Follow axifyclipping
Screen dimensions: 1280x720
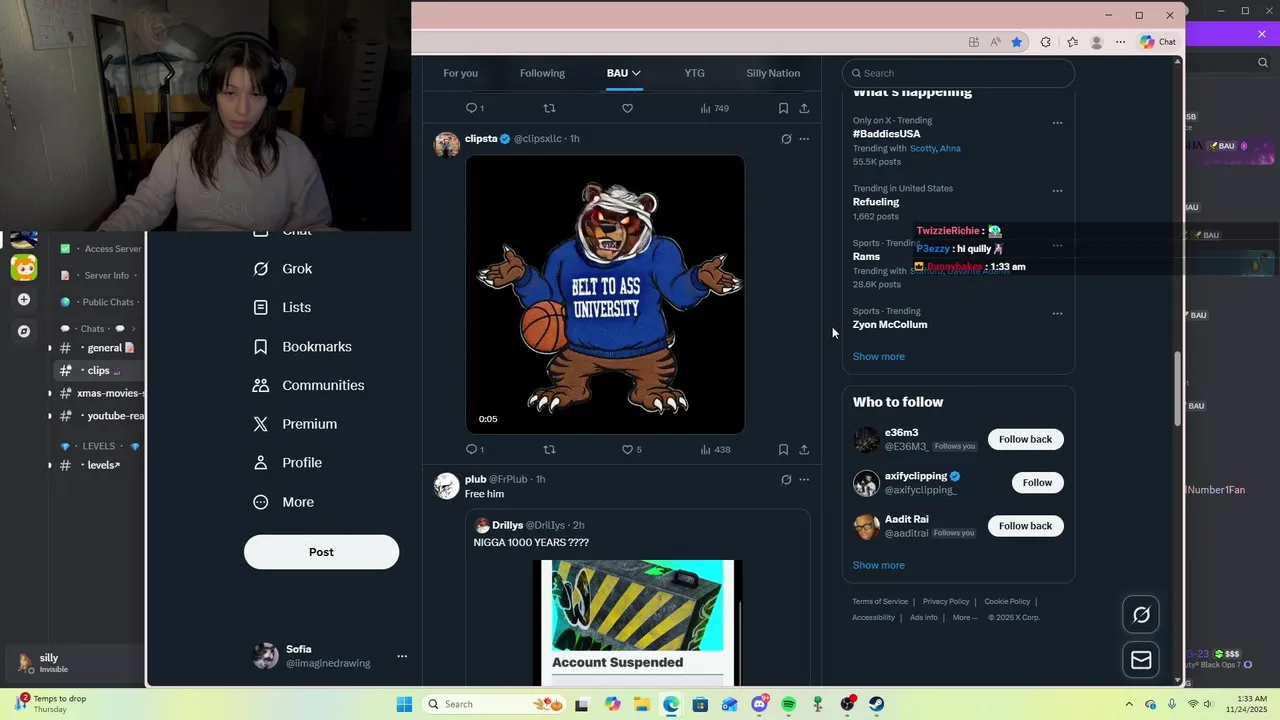click(x=1037, y=483)
